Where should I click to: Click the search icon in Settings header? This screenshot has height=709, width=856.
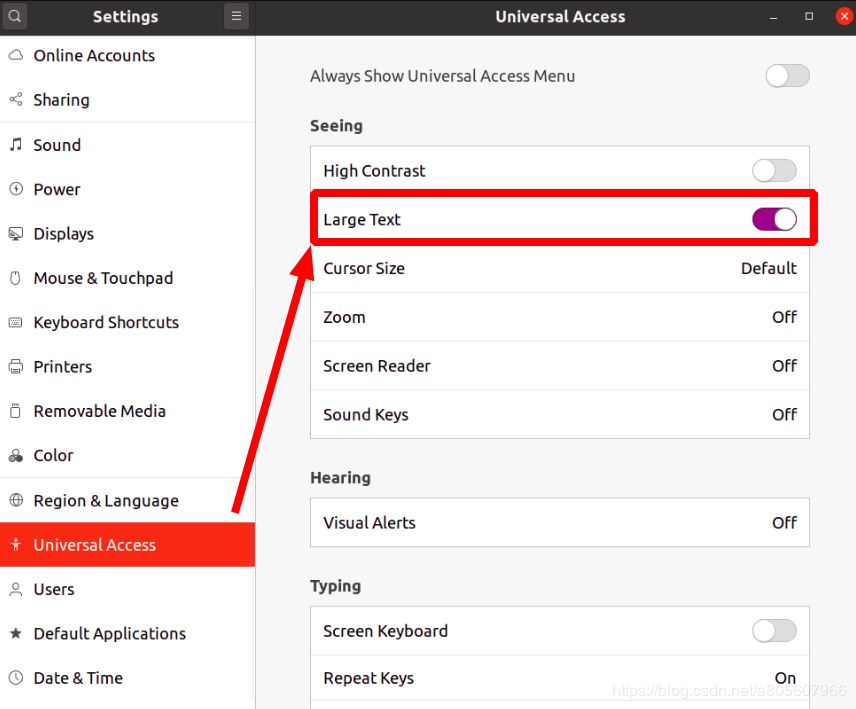(15, 16)
